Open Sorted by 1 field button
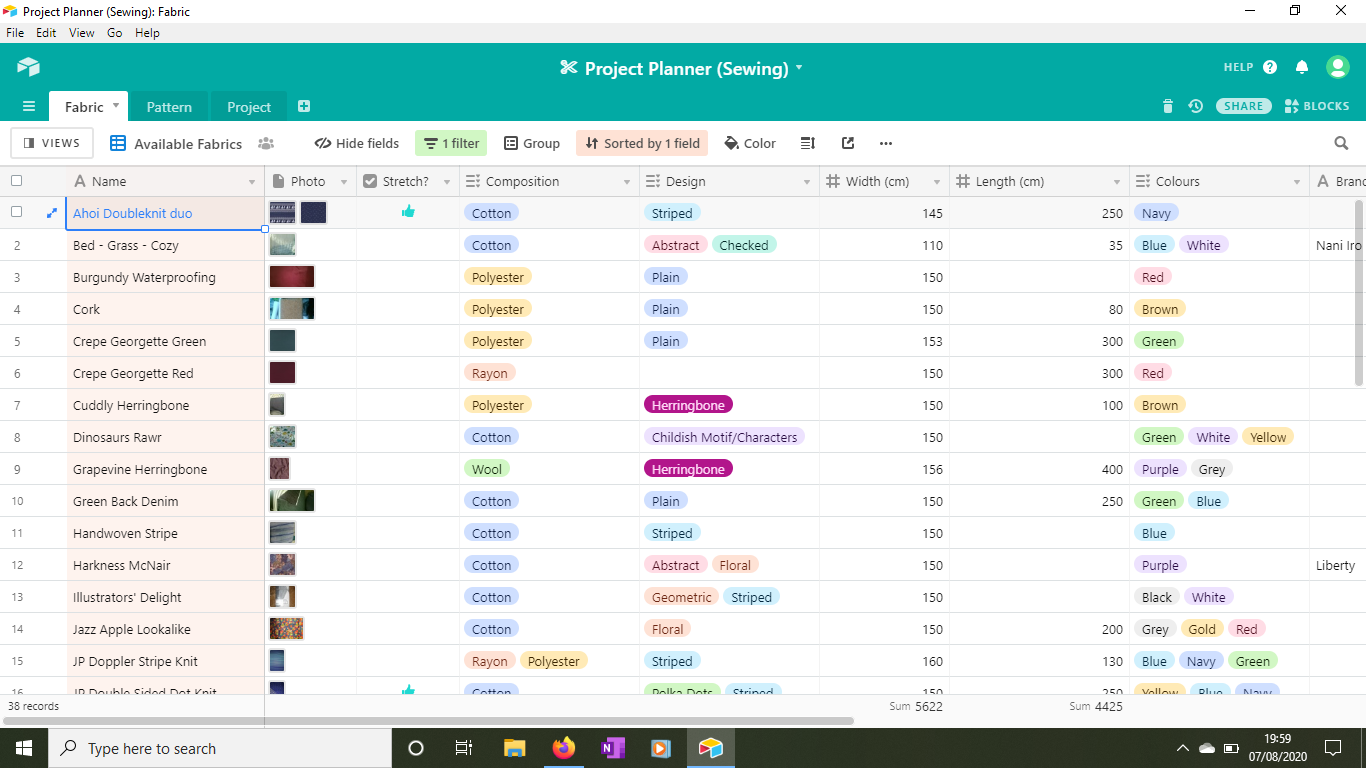Image resolution: width=1366 pixels, height=768 pixels. point(642,143)
